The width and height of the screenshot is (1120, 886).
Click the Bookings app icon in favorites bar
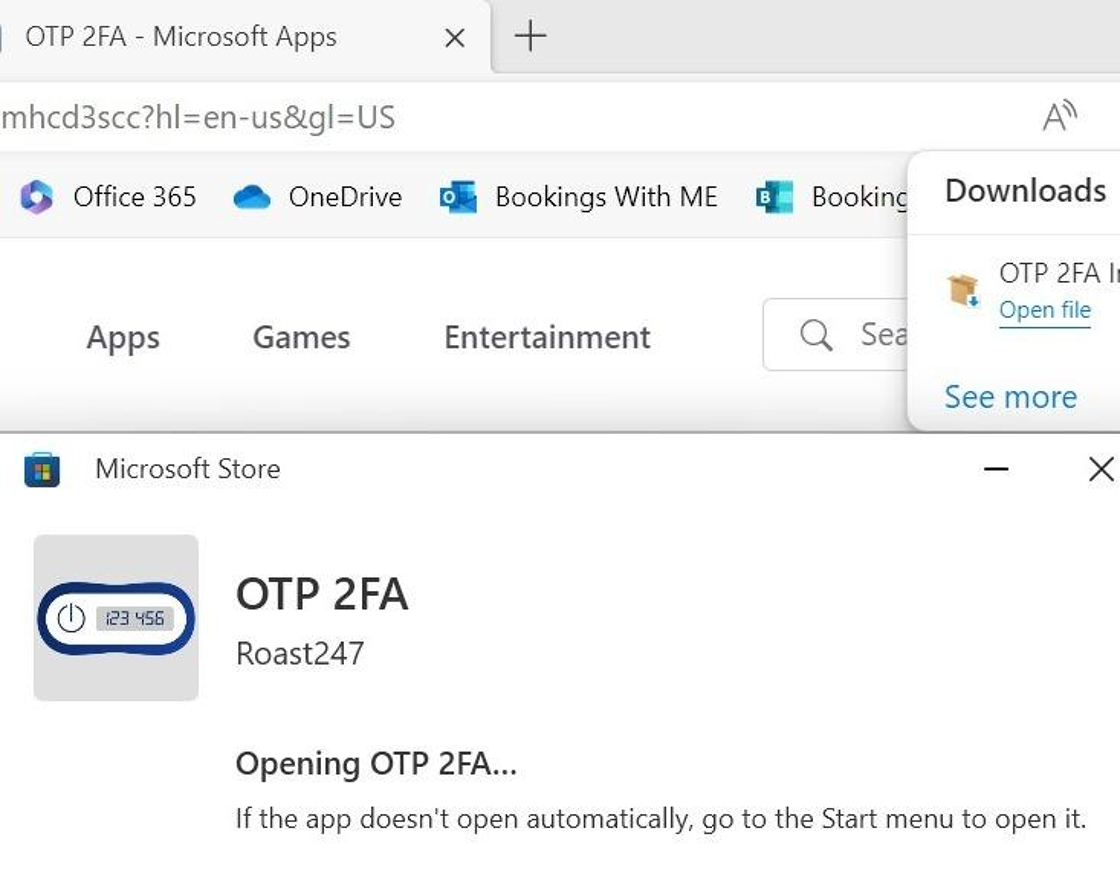click(x=774, y=197)
